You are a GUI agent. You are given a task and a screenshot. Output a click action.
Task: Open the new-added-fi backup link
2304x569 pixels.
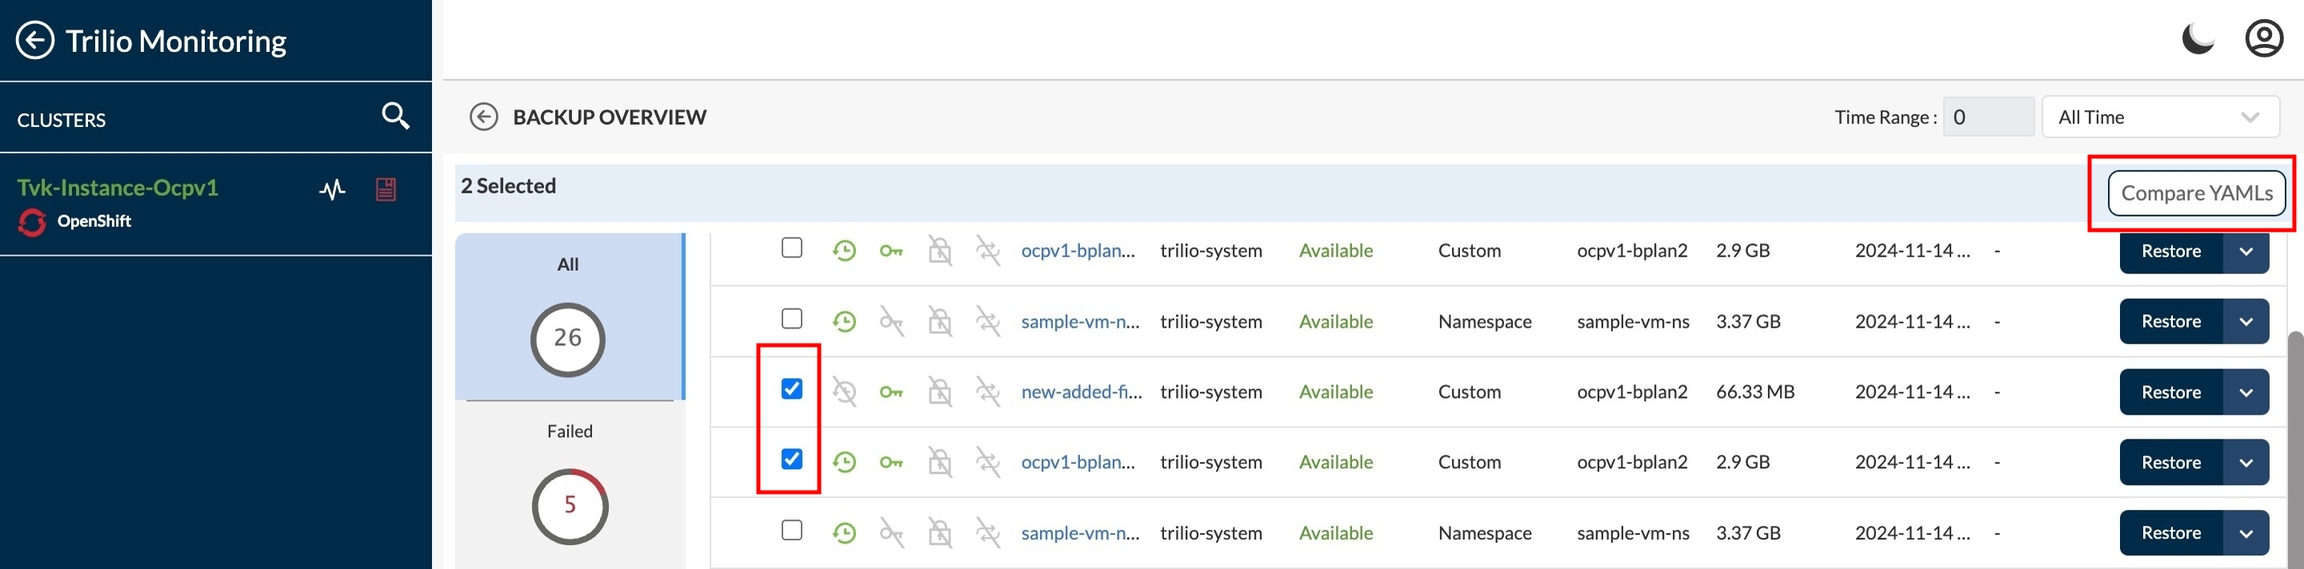1081,392
